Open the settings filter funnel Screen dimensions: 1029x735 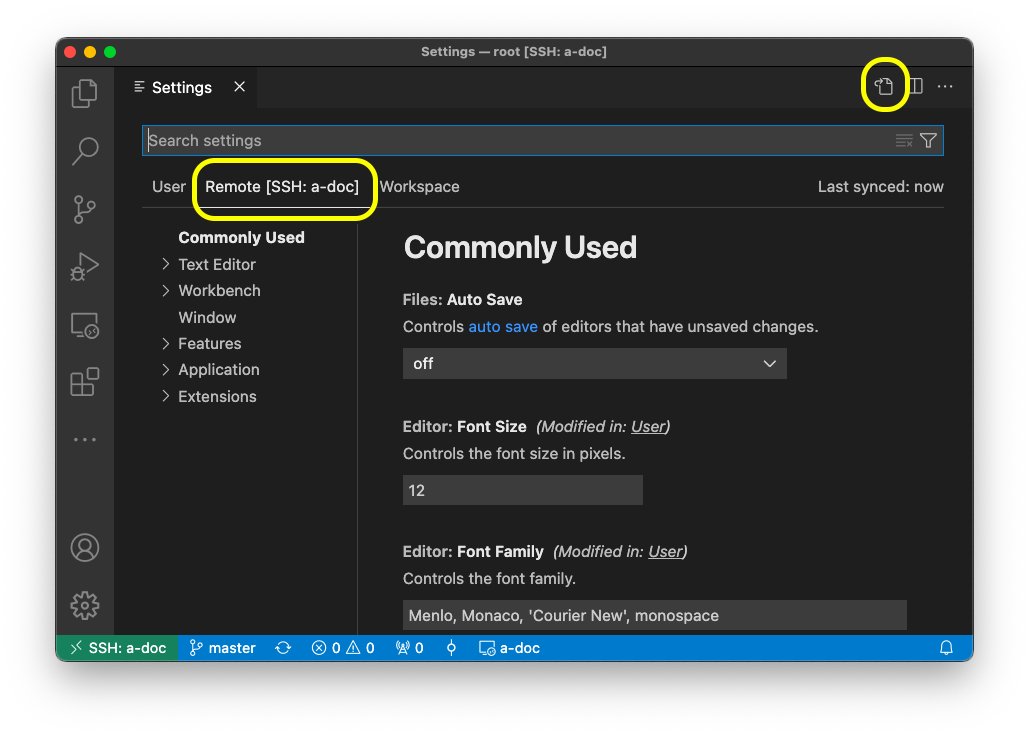pyautogui.click(x=928, y=140)
